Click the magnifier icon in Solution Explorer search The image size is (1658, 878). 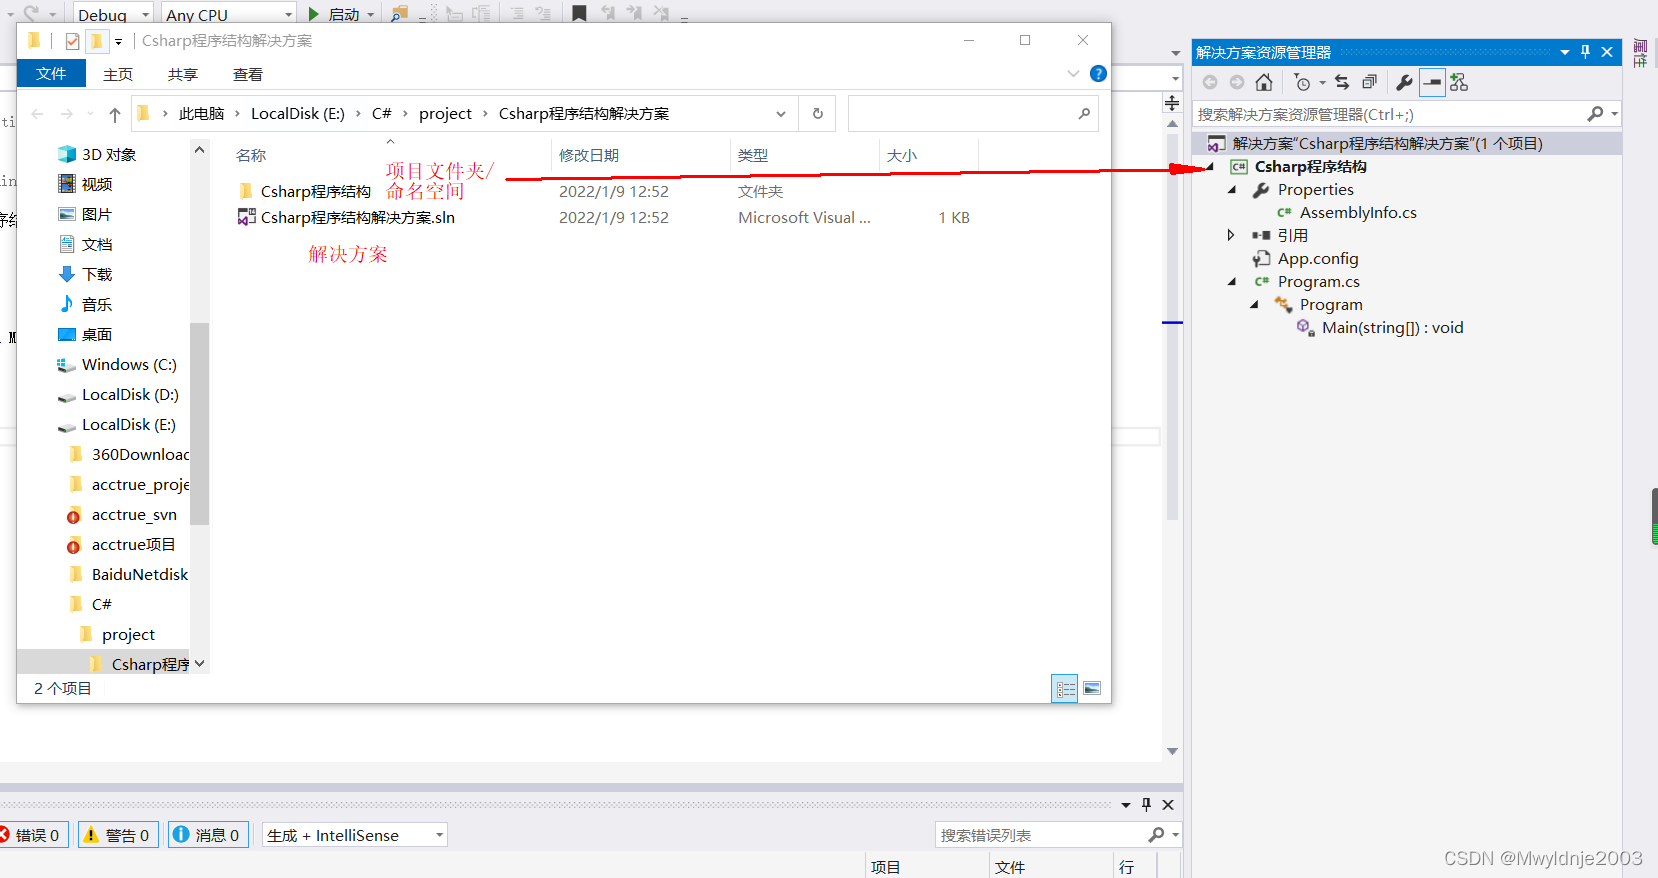(x=1595, y=114)
